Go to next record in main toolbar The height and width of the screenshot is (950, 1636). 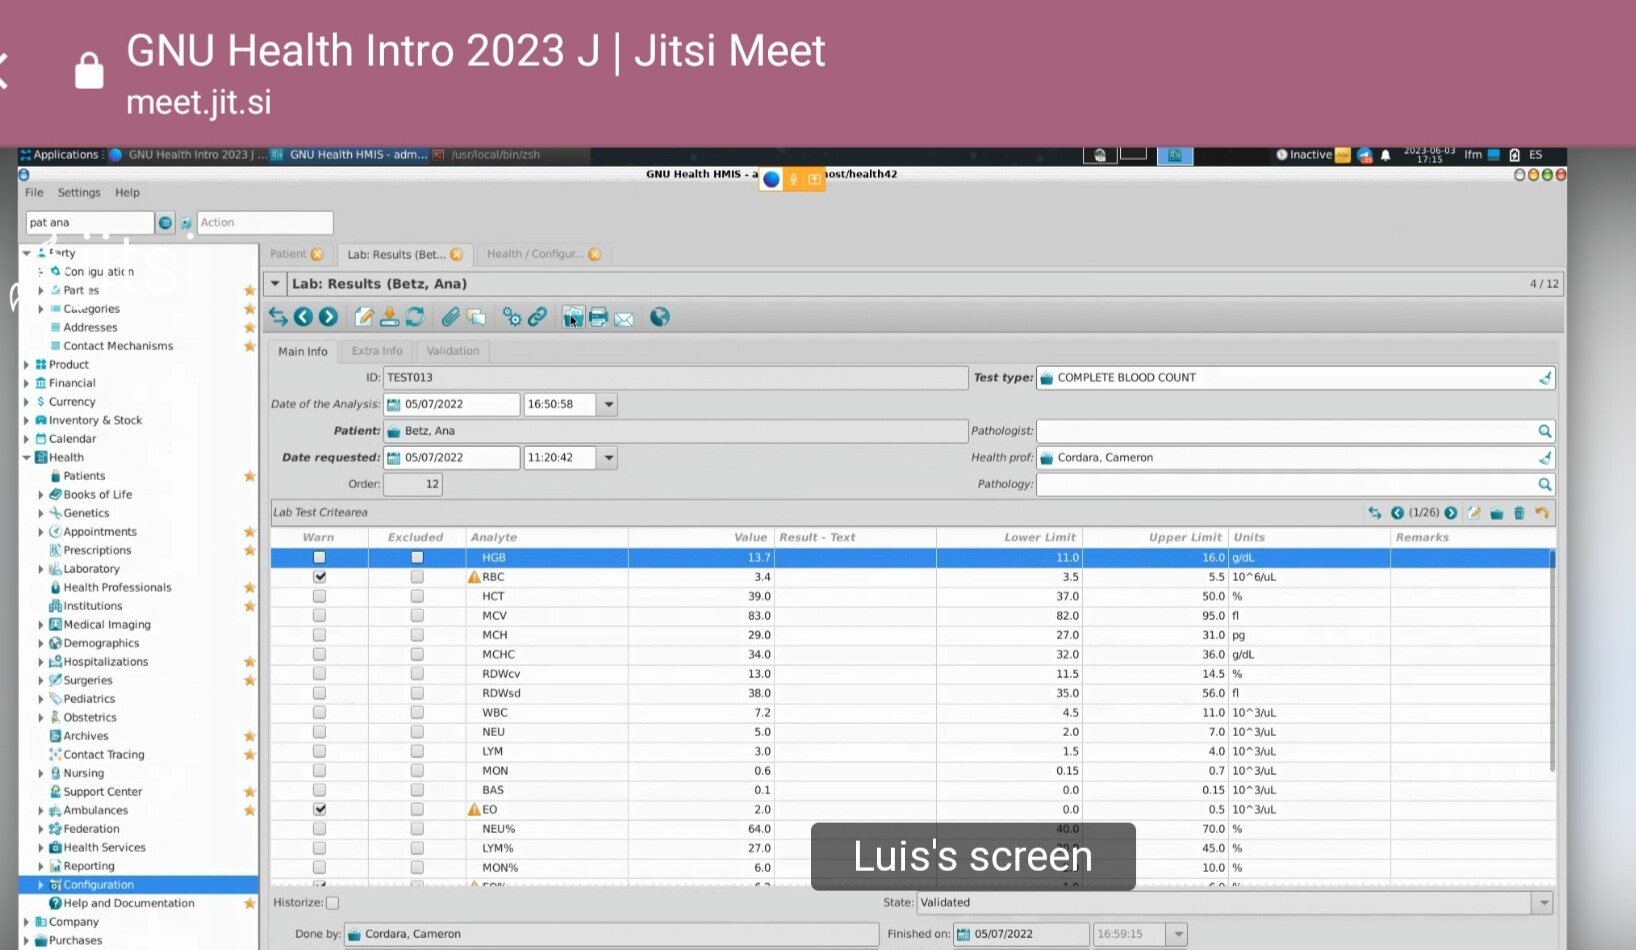[x=328, y=317]
